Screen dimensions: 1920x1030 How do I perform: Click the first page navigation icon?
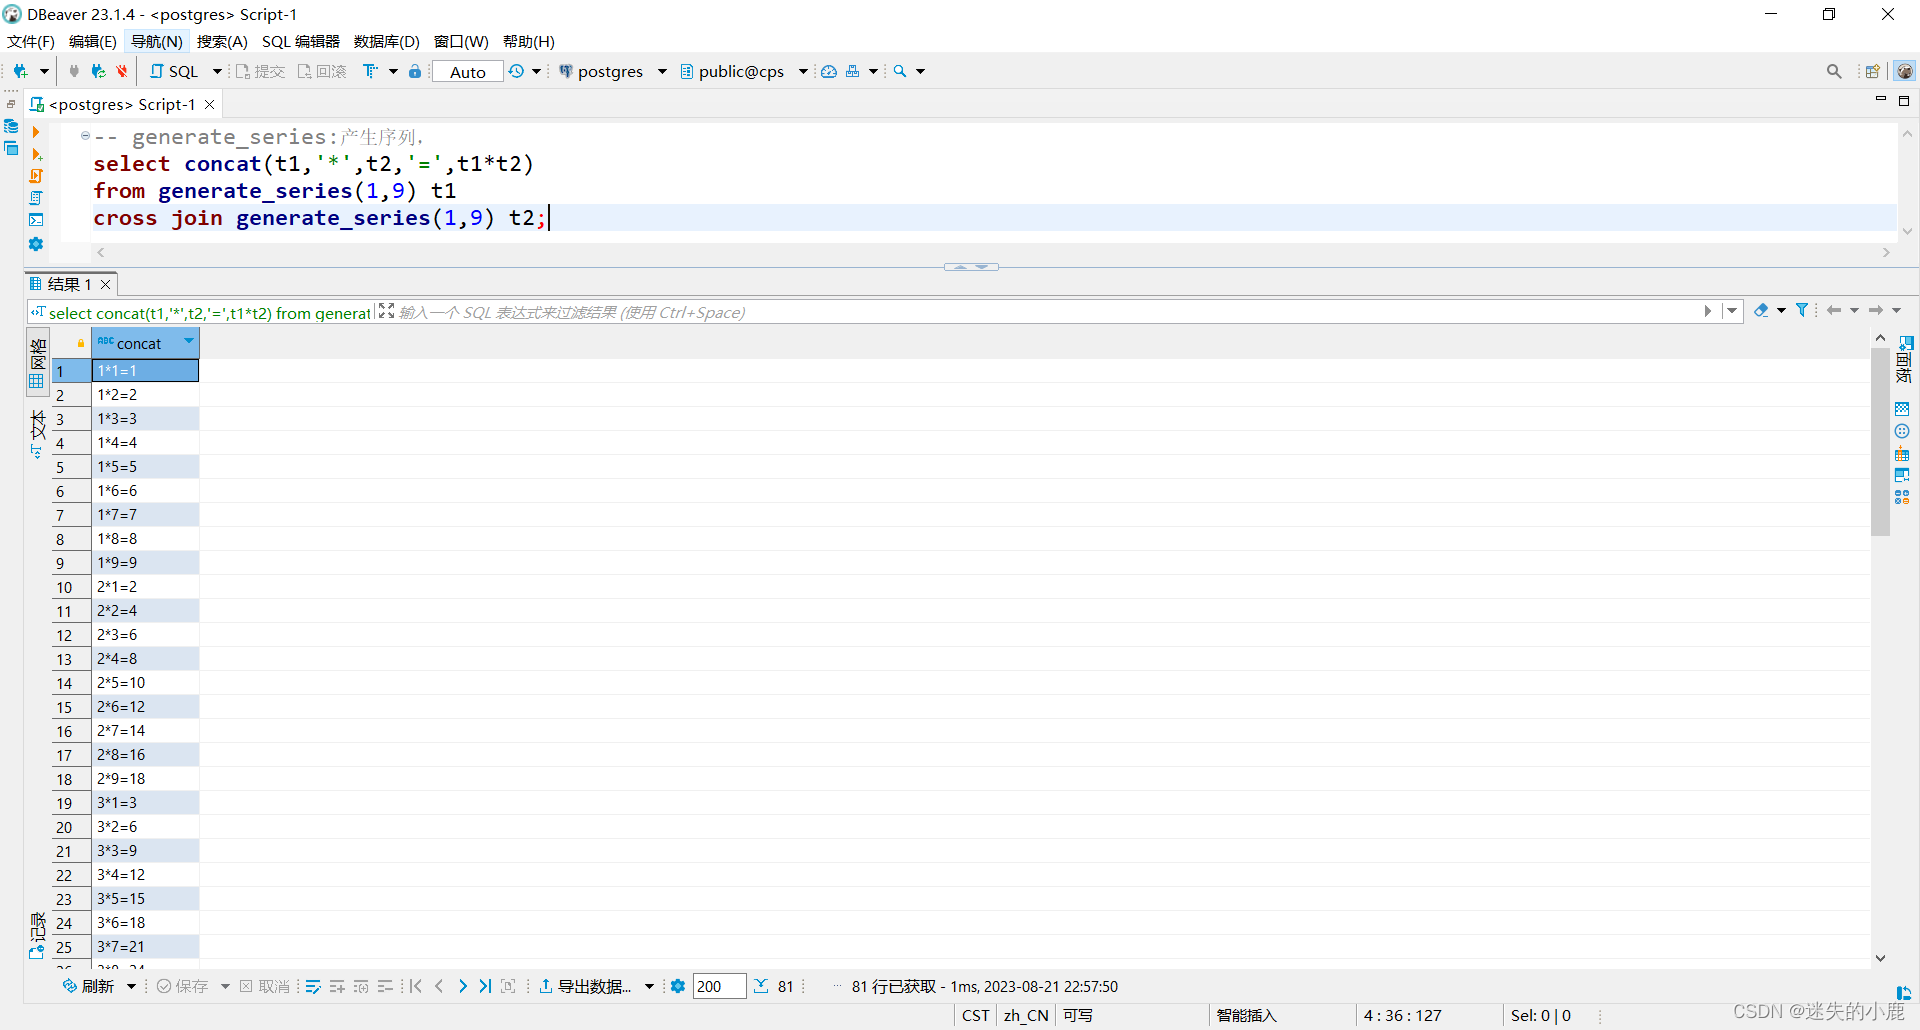coord(416,986)
